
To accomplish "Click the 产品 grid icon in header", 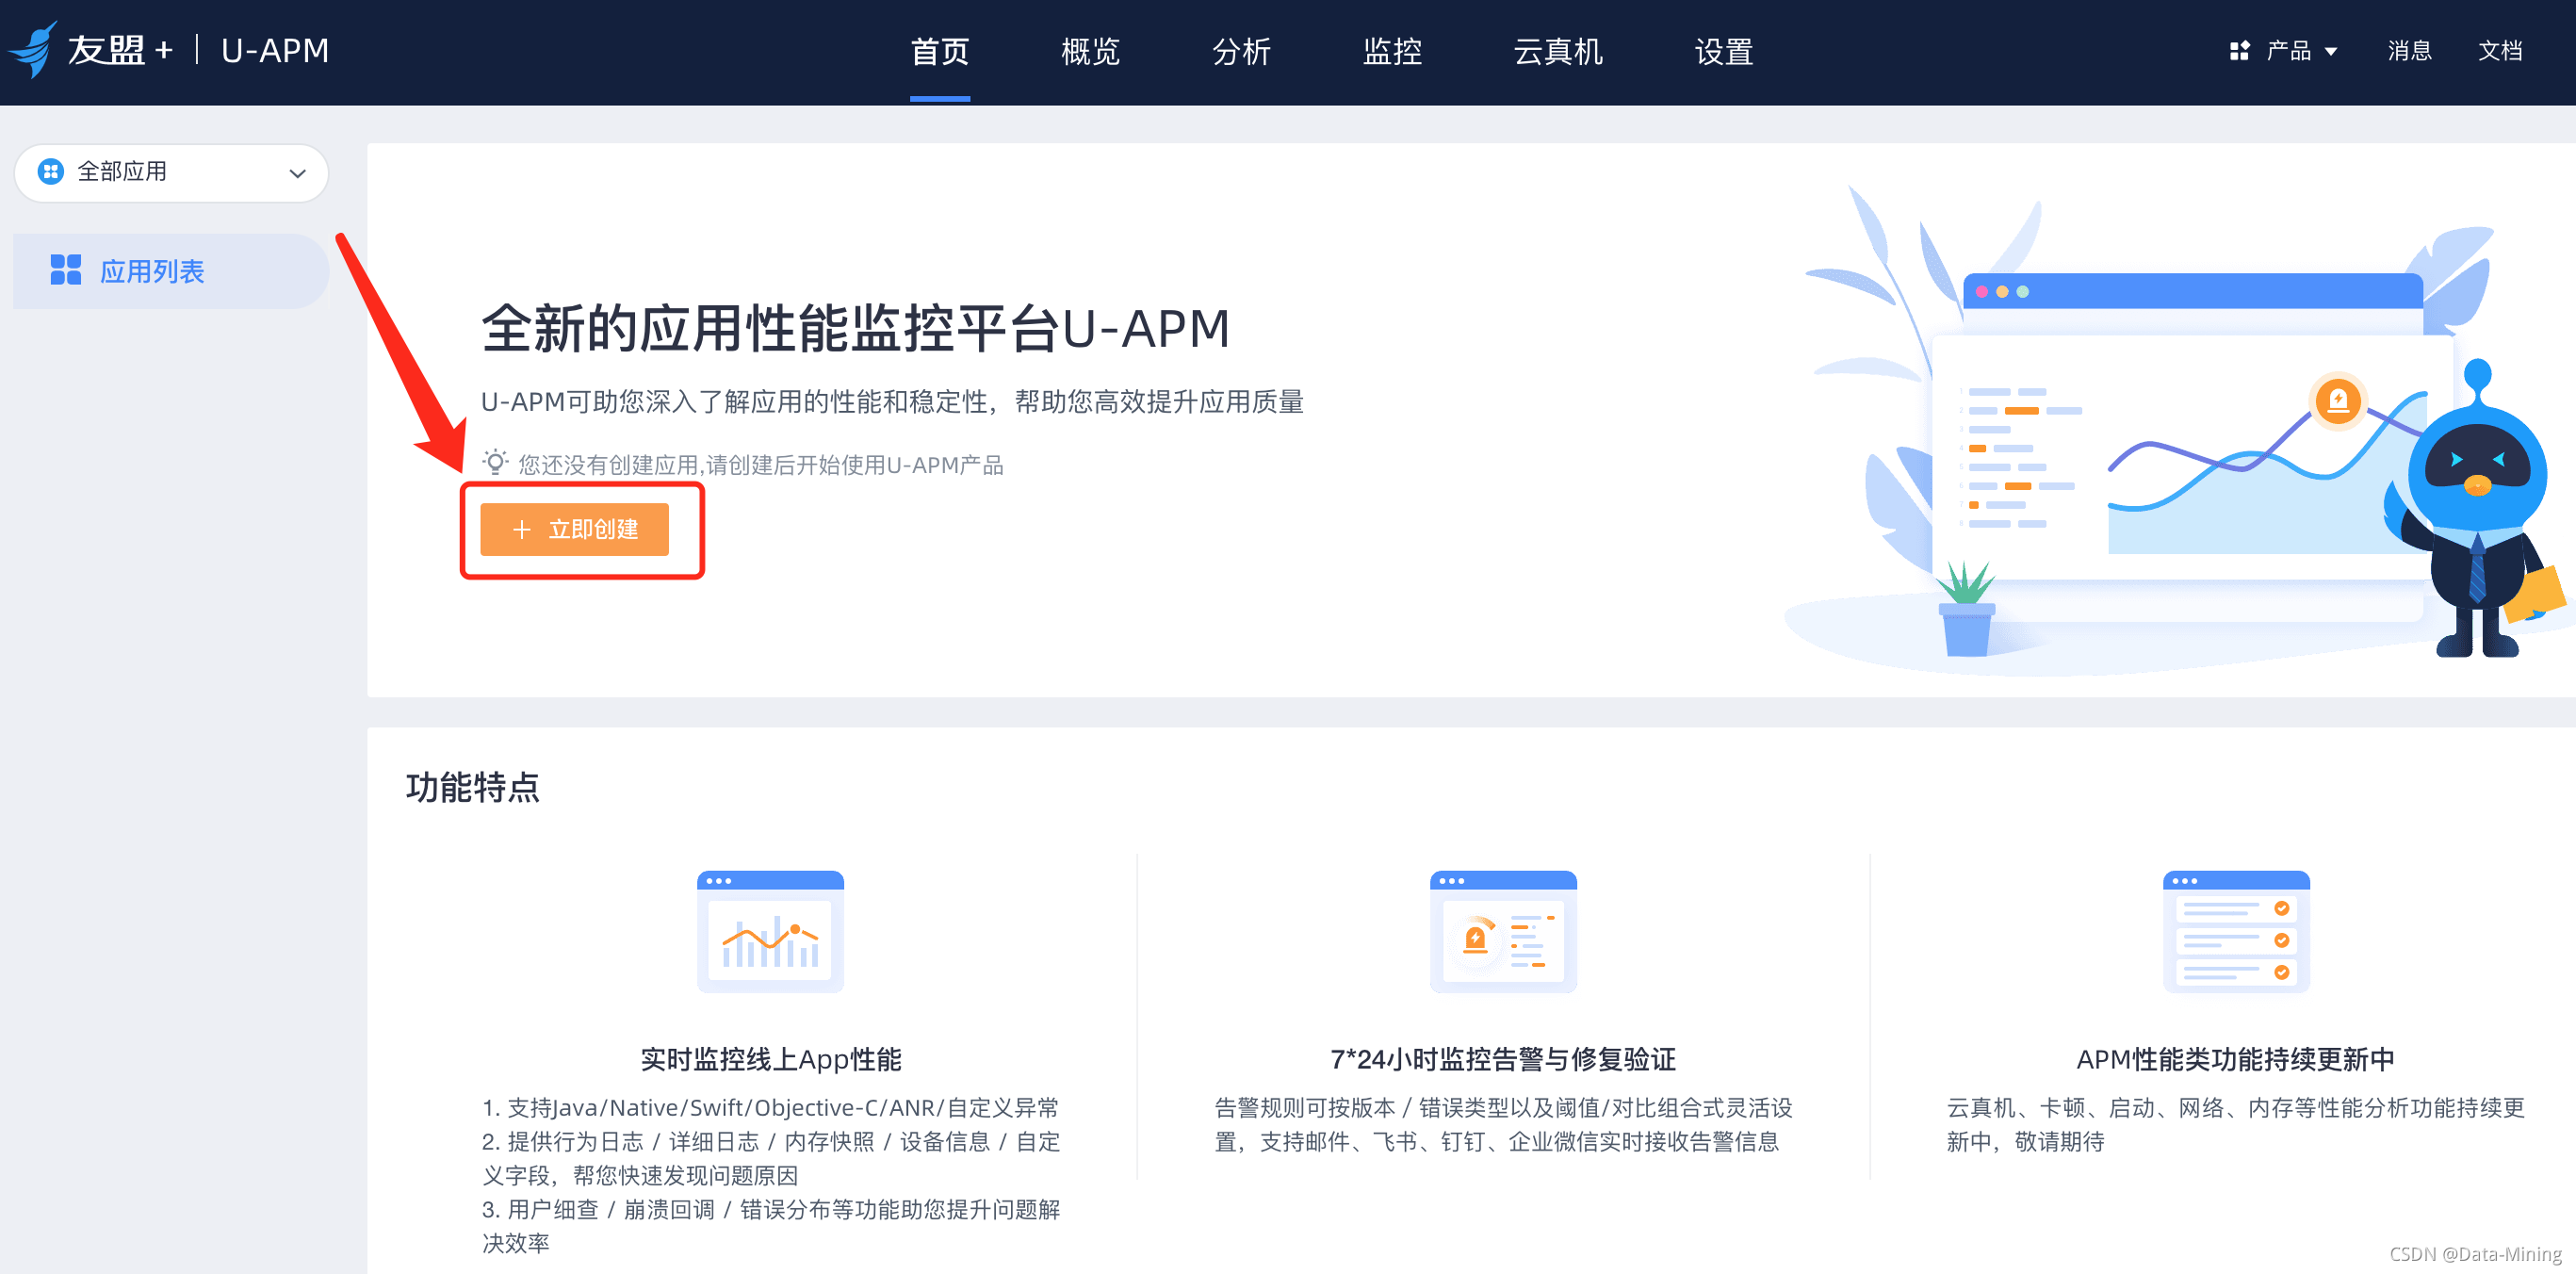I will [x=2239, y=51].
